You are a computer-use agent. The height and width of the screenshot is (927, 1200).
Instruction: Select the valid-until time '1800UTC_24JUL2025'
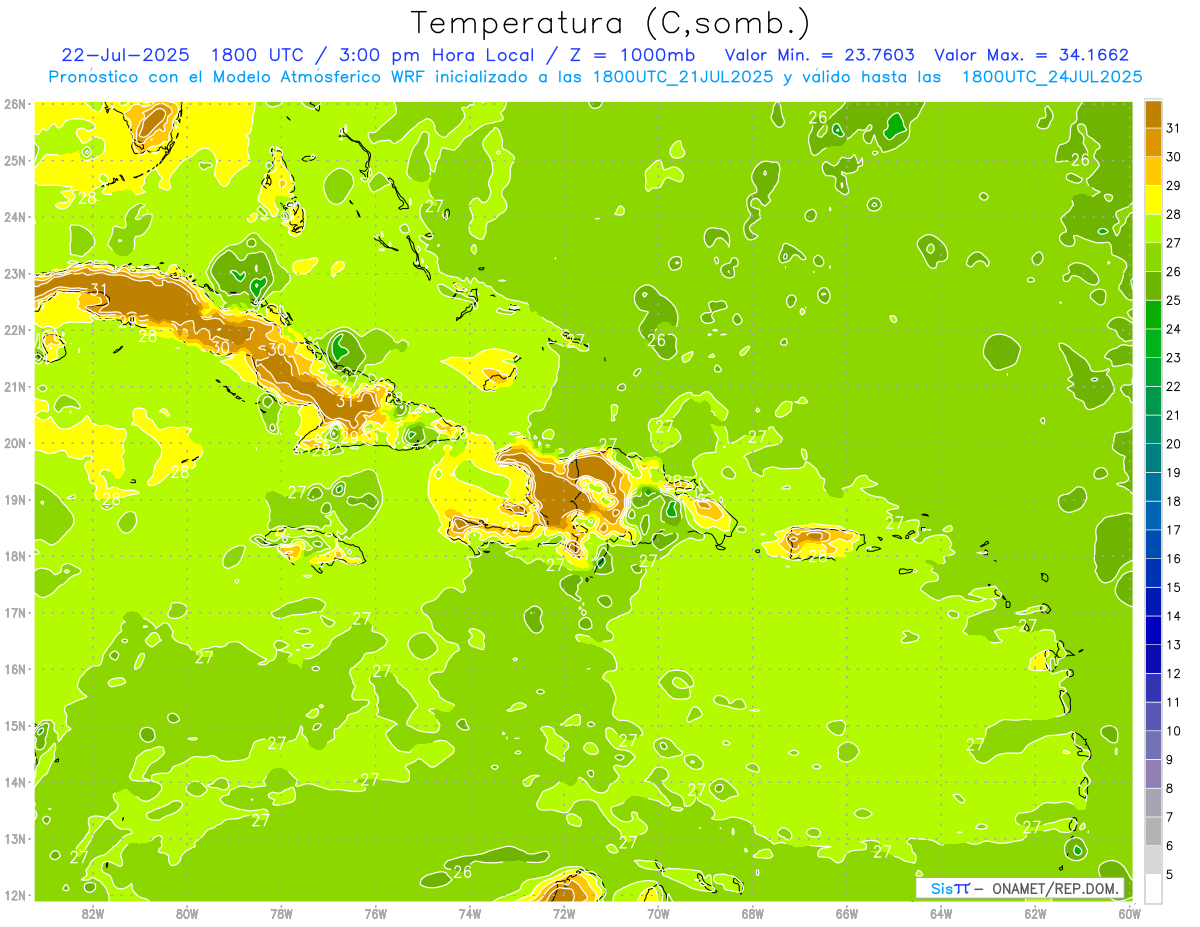1051,77
